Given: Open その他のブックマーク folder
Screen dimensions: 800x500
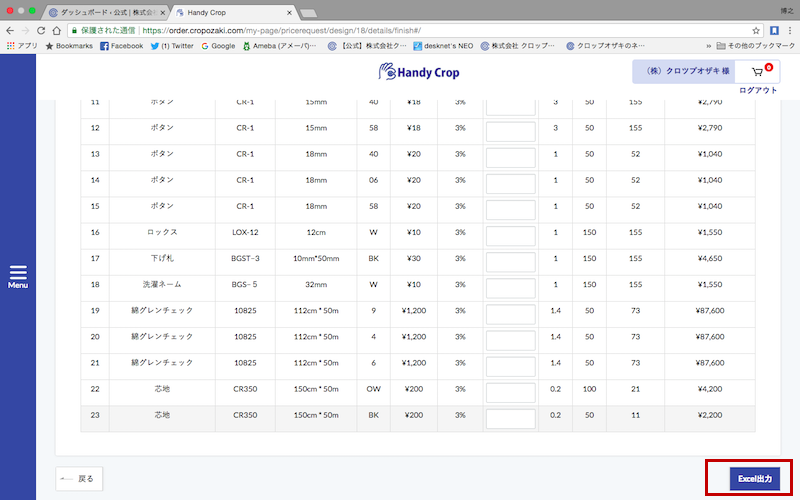Looking at the screenshot, I should [x=756, y=46].
